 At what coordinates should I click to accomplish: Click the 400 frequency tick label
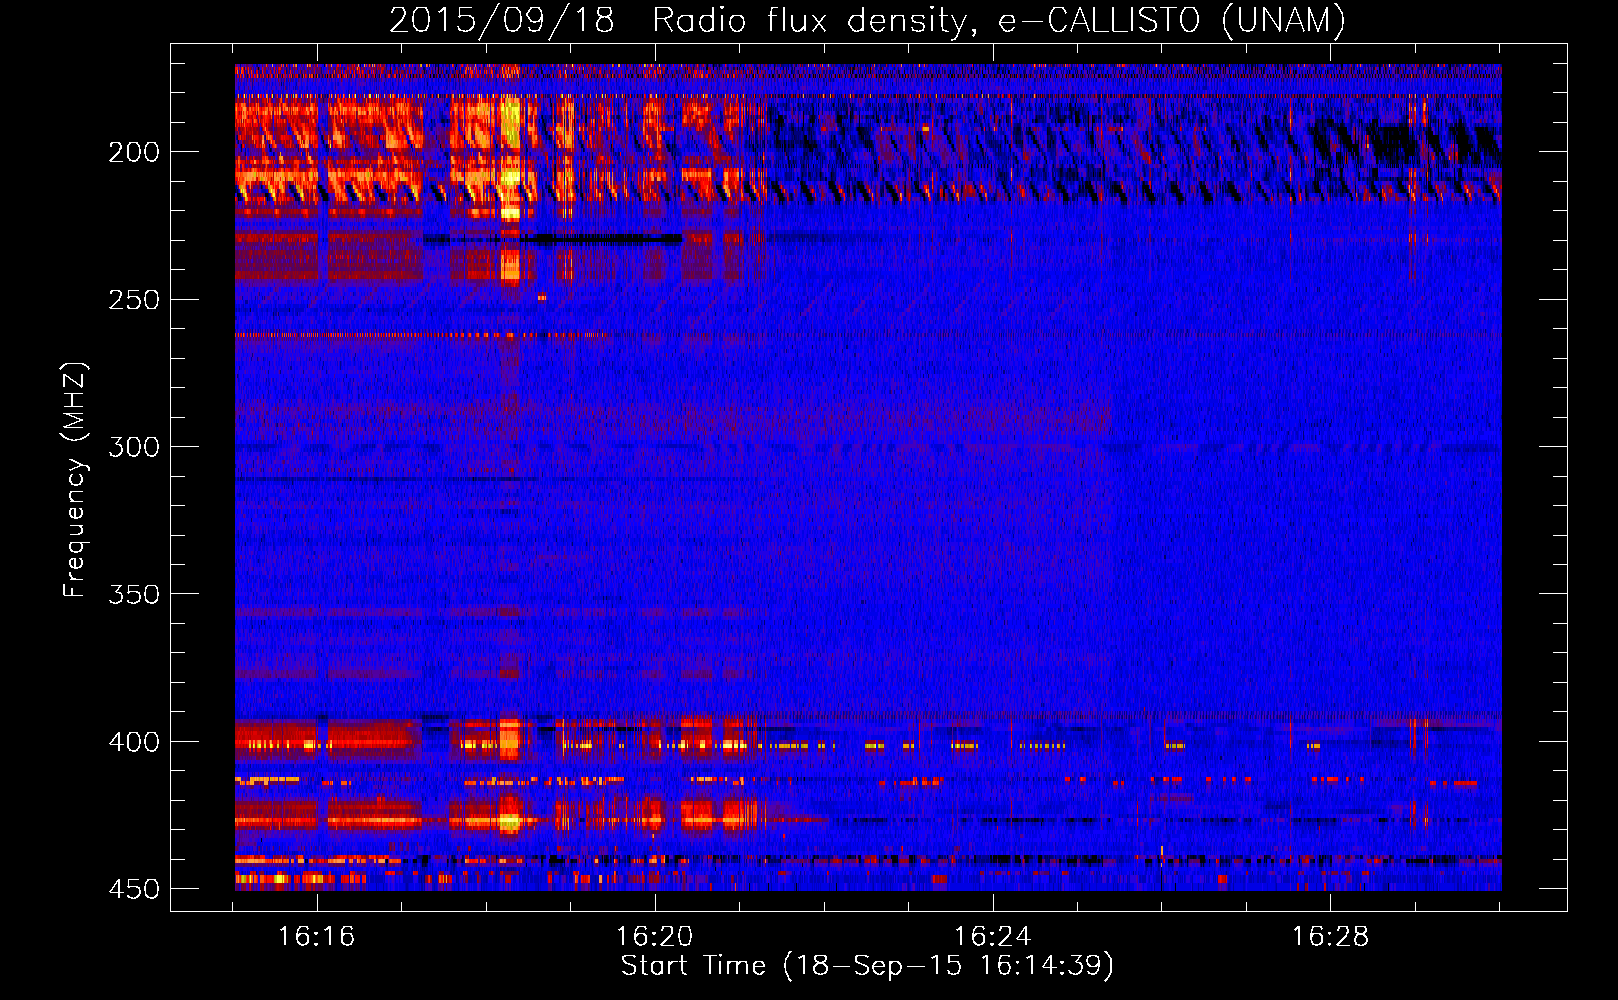pyautogui.click(x=134, y=742)
